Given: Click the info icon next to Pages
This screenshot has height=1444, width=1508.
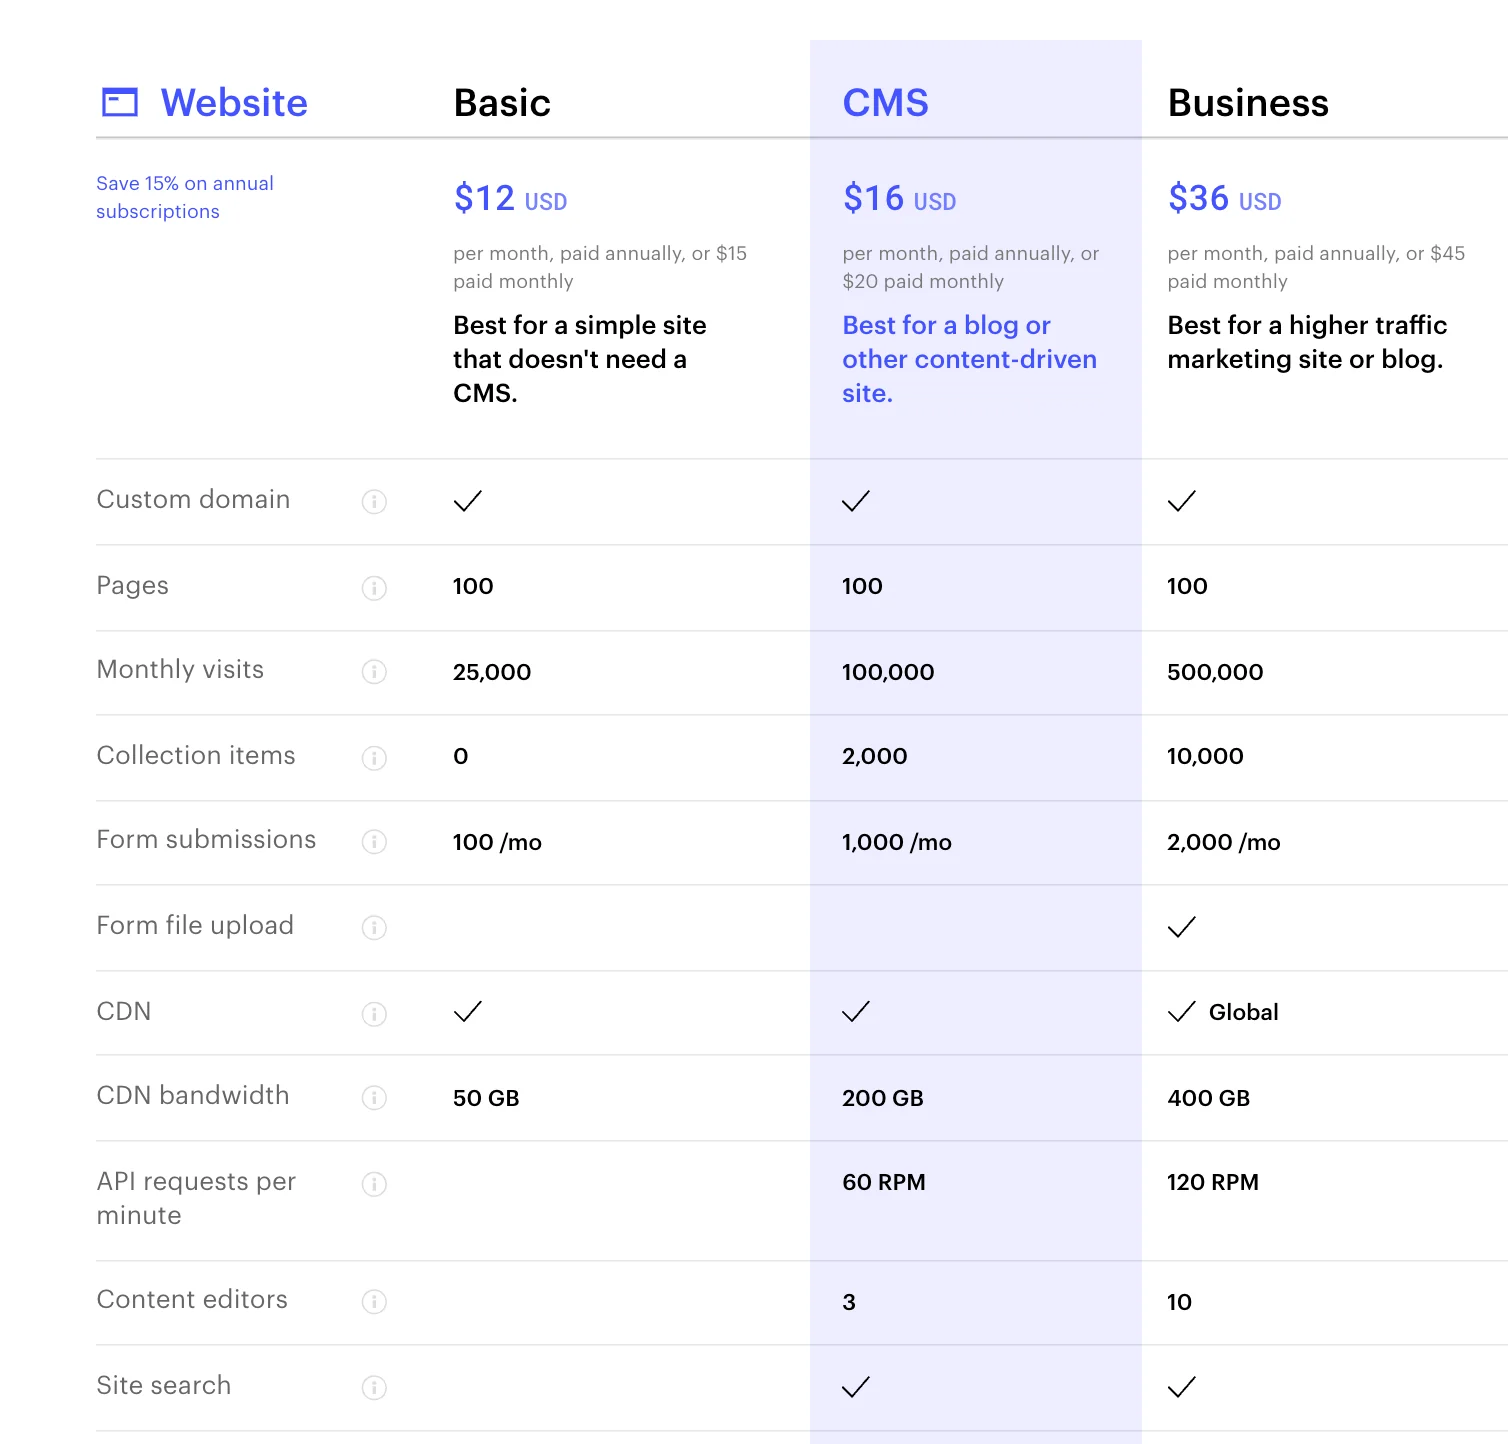Looking at the screenshot, I should [374, 587].
